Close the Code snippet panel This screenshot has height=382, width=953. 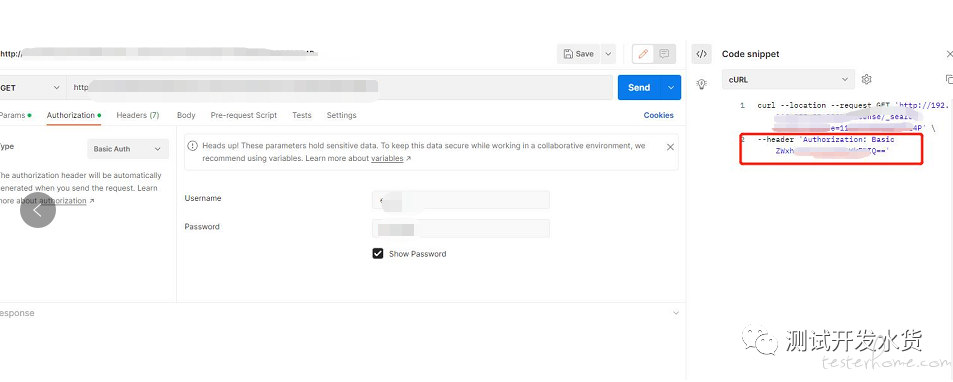tap(949, 54)
